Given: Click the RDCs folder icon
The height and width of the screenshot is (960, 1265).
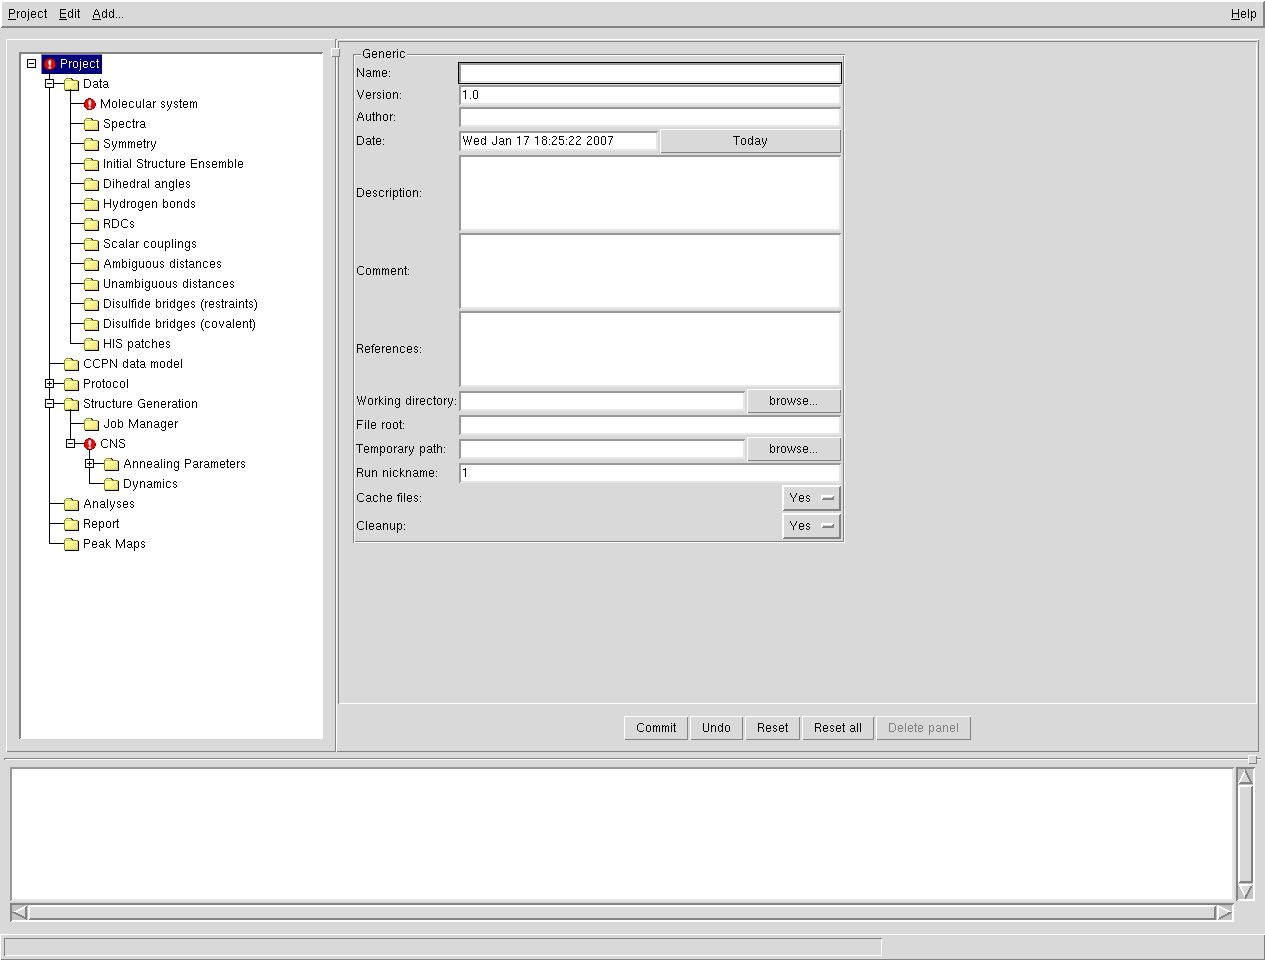Looking at the screenshot, I should tap(91, 224).
